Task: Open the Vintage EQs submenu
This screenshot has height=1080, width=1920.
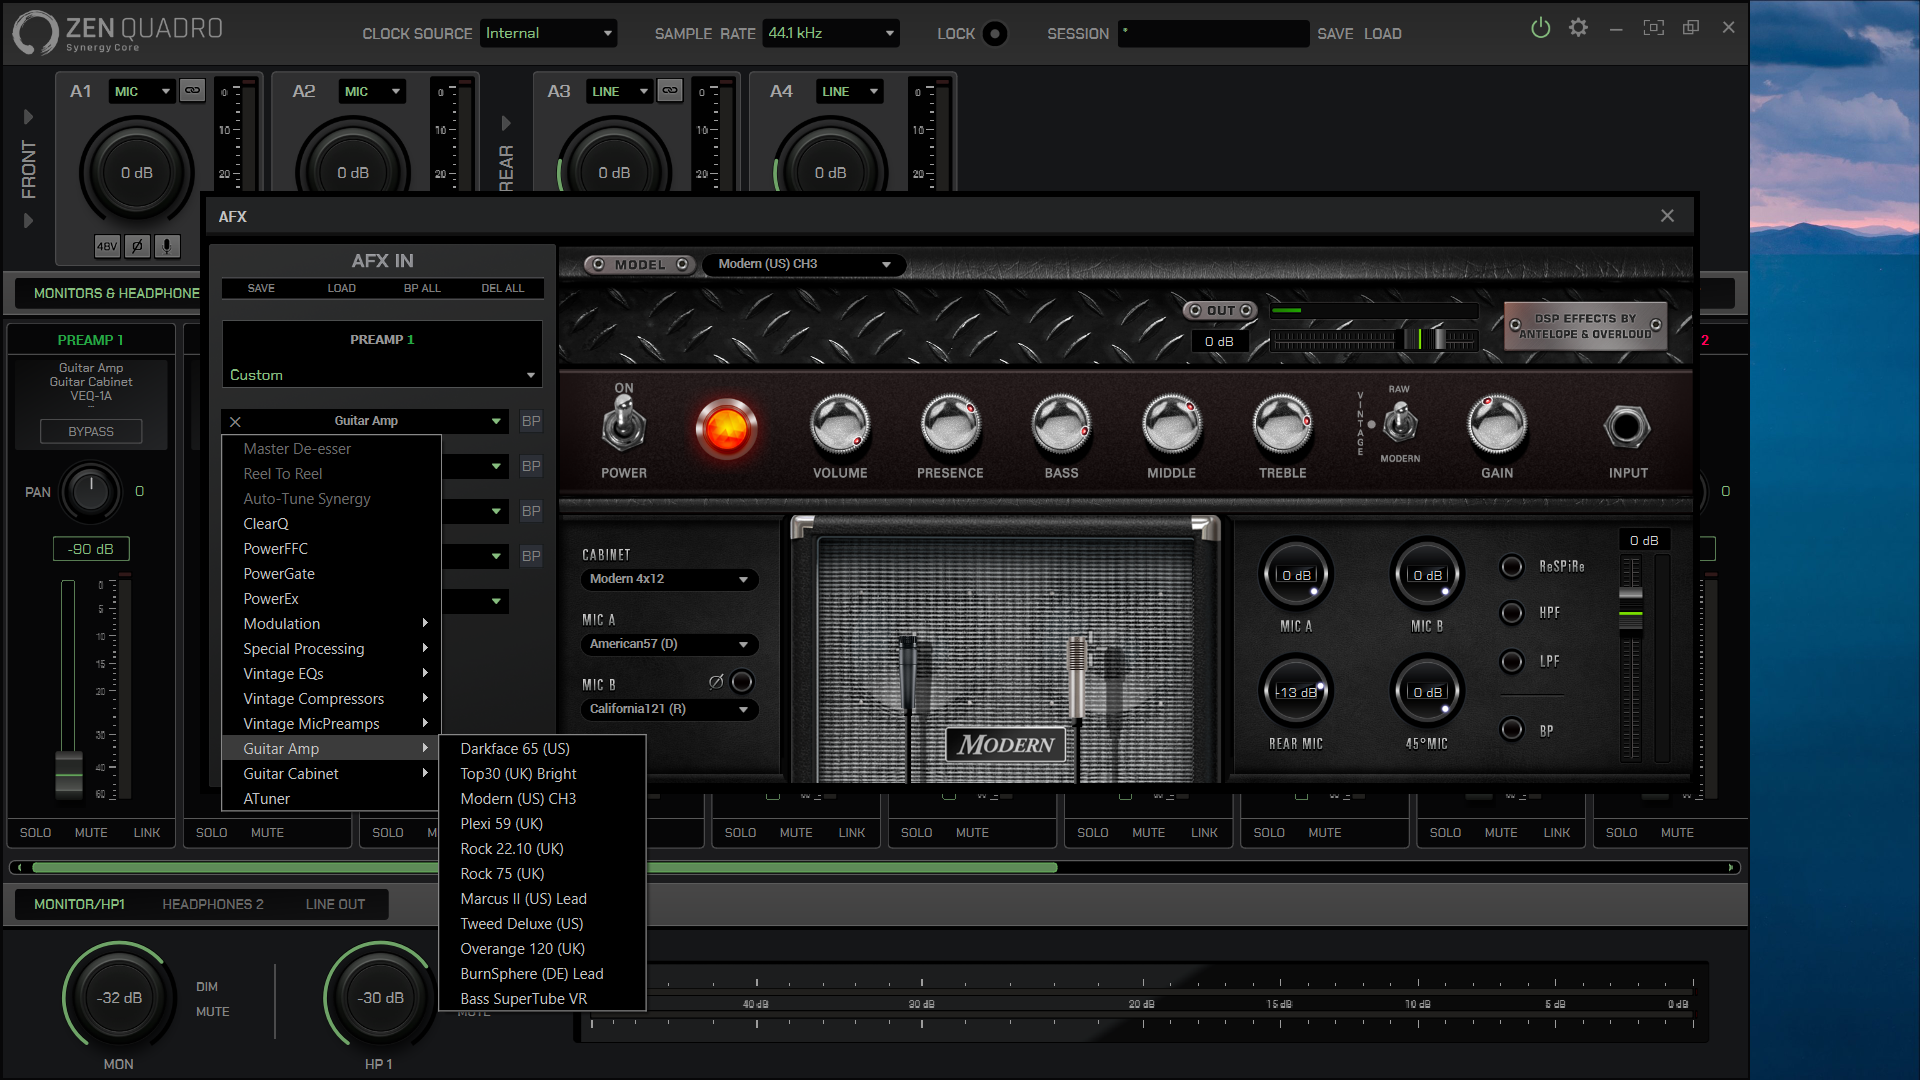Action: (331, 674)
